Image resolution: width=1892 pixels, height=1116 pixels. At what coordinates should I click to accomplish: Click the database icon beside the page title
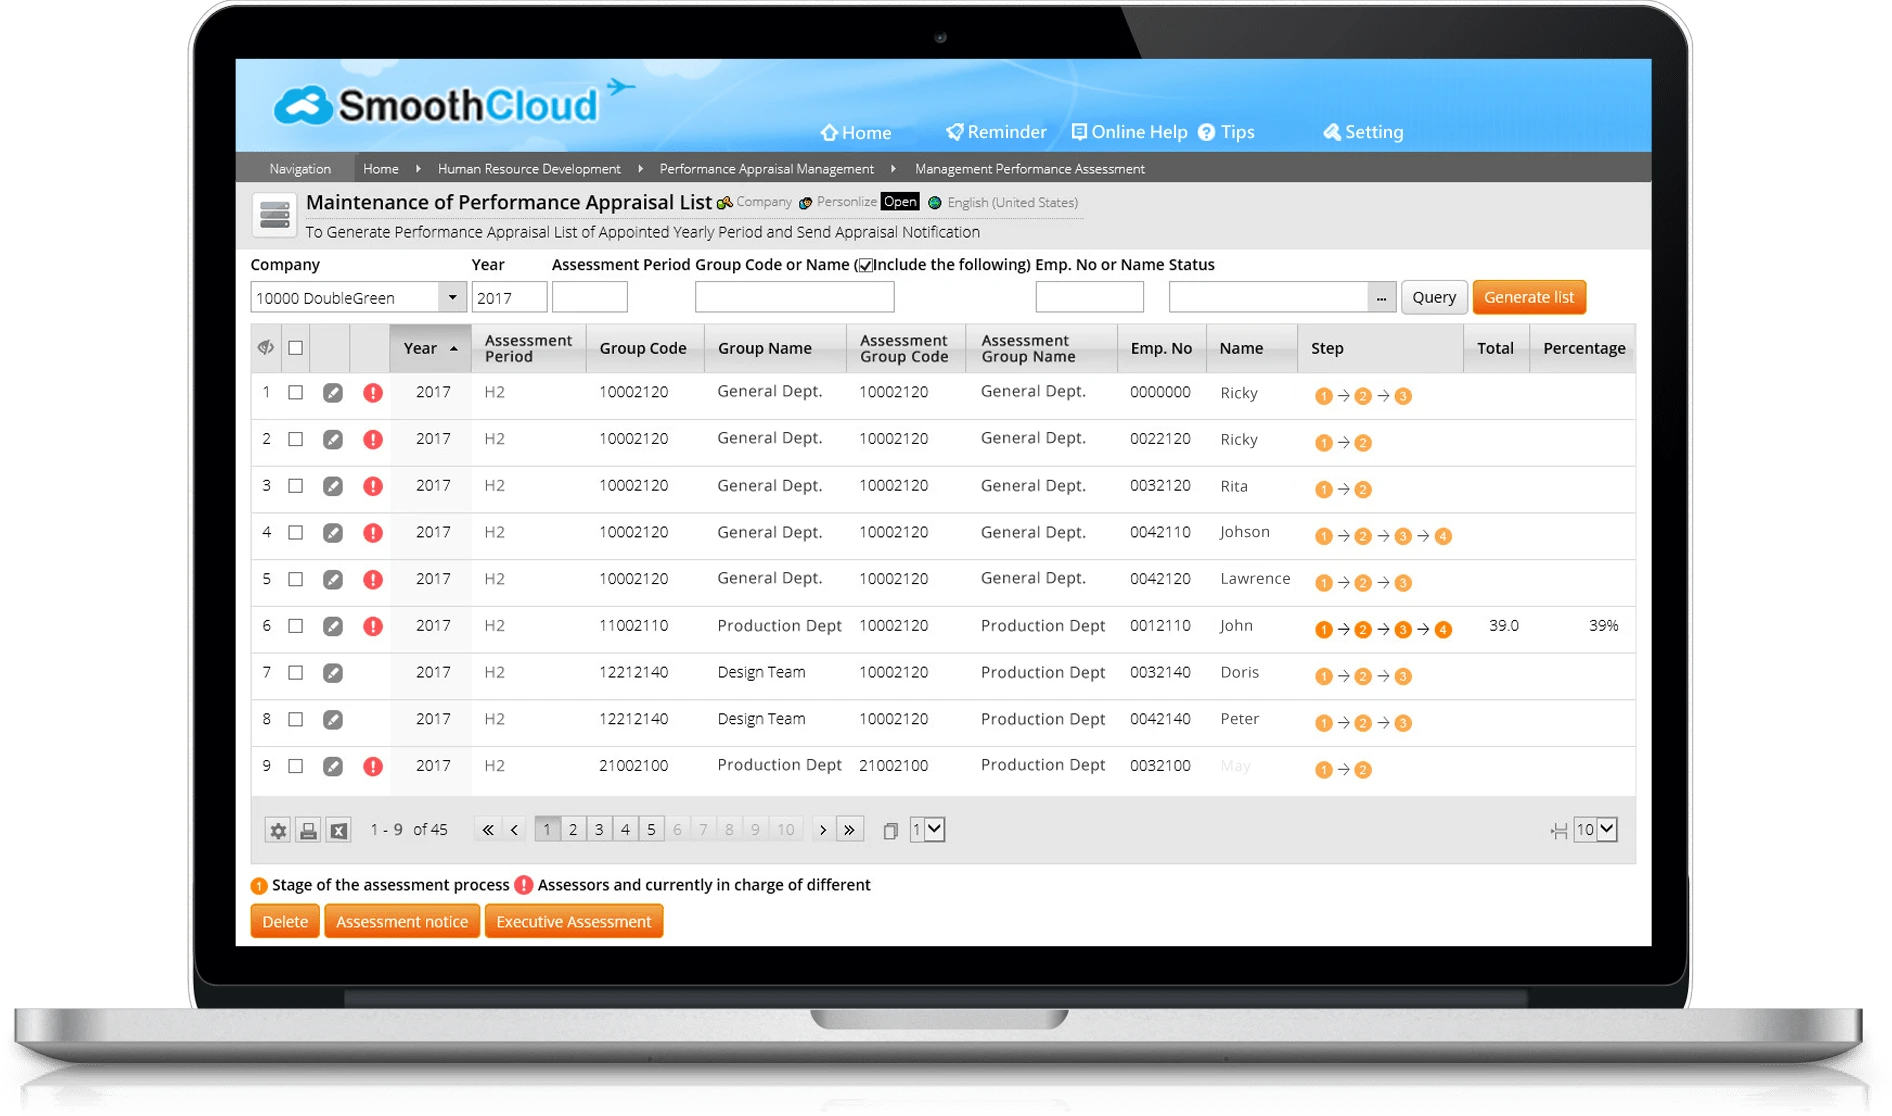coord(274,214)
